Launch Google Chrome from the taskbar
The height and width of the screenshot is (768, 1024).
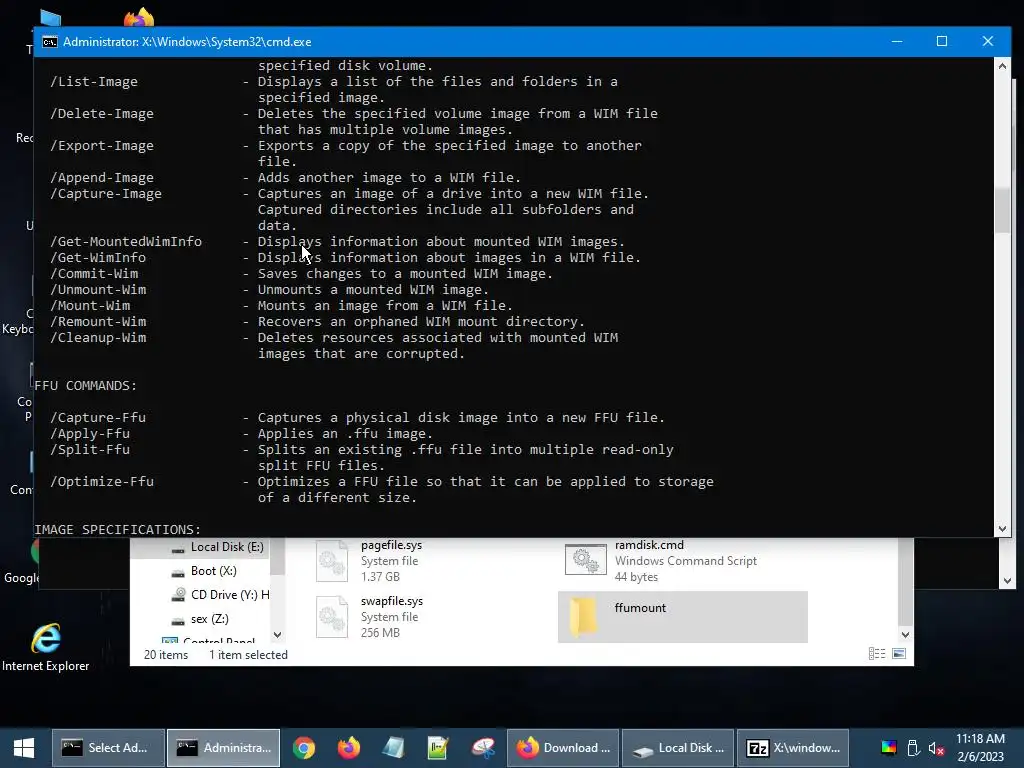304,748
